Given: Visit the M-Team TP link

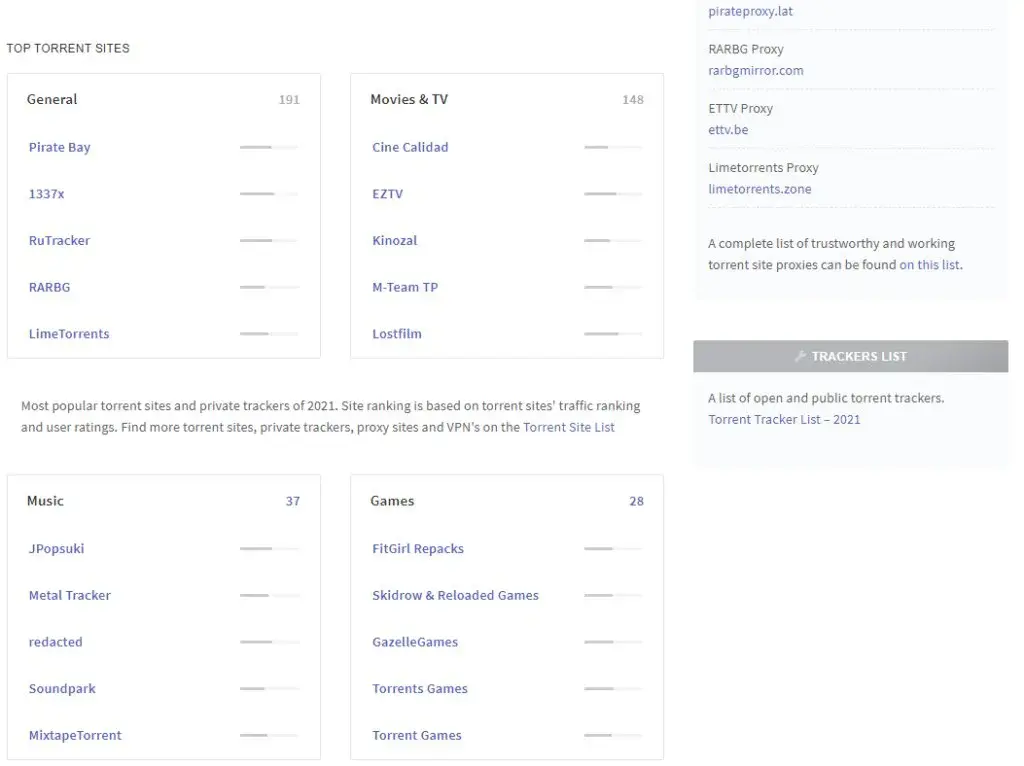Looking at the screenshot, I should coord(405,287).
